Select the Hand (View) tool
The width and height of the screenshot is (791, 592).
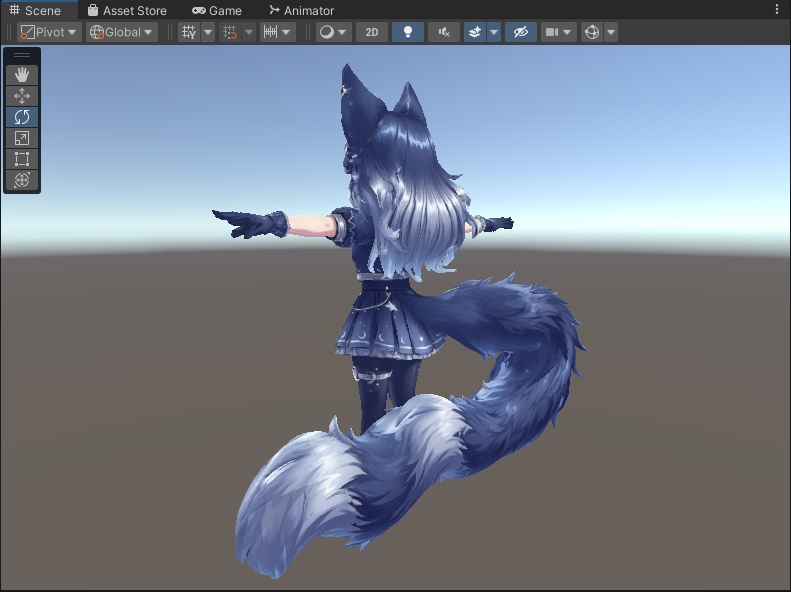[x=22, y=75]
